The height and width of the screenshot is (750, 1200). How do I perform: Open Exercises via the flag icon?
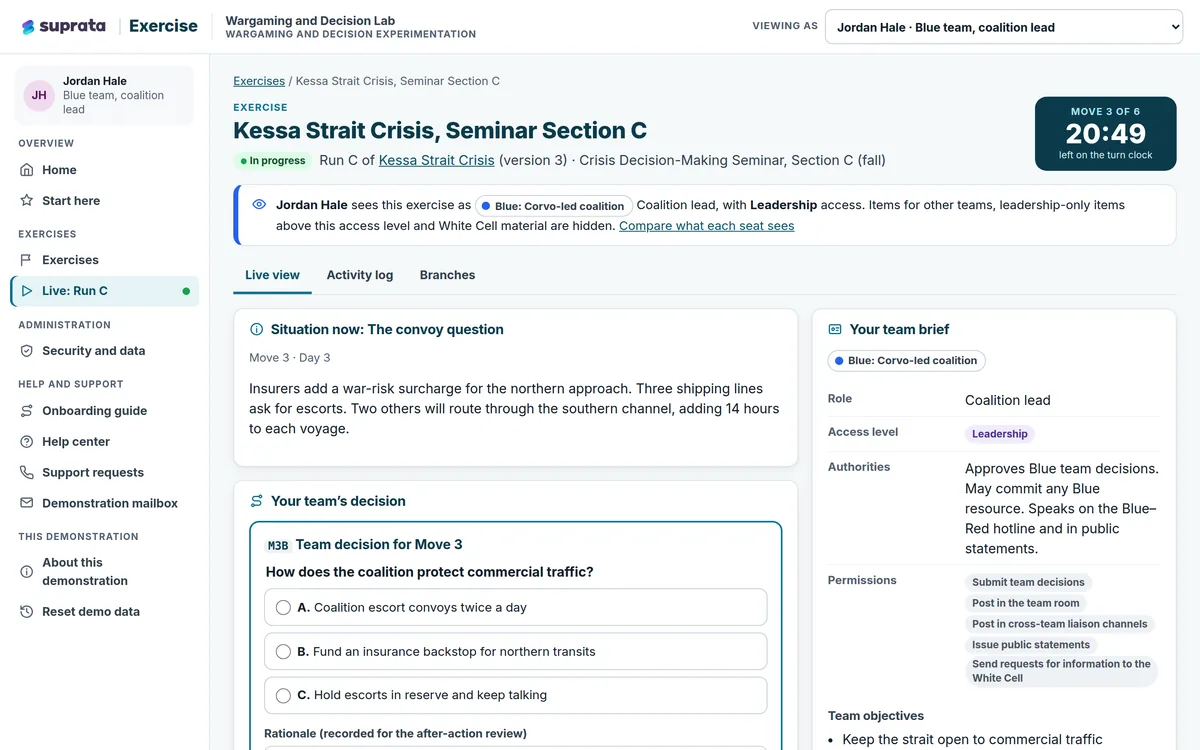(27, 260)
